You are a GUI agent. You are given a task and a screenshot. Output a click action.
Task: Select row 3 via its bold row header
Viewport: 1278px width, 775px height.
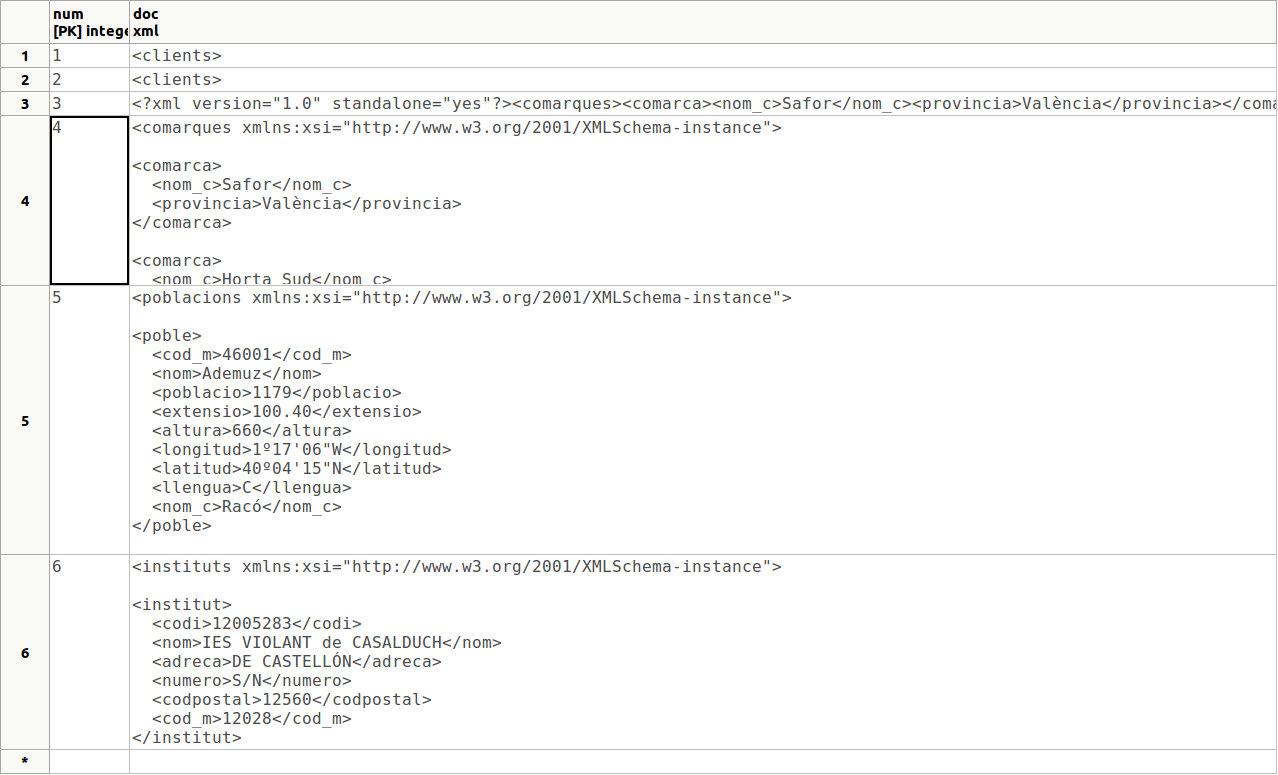click(x=24, y=104)
